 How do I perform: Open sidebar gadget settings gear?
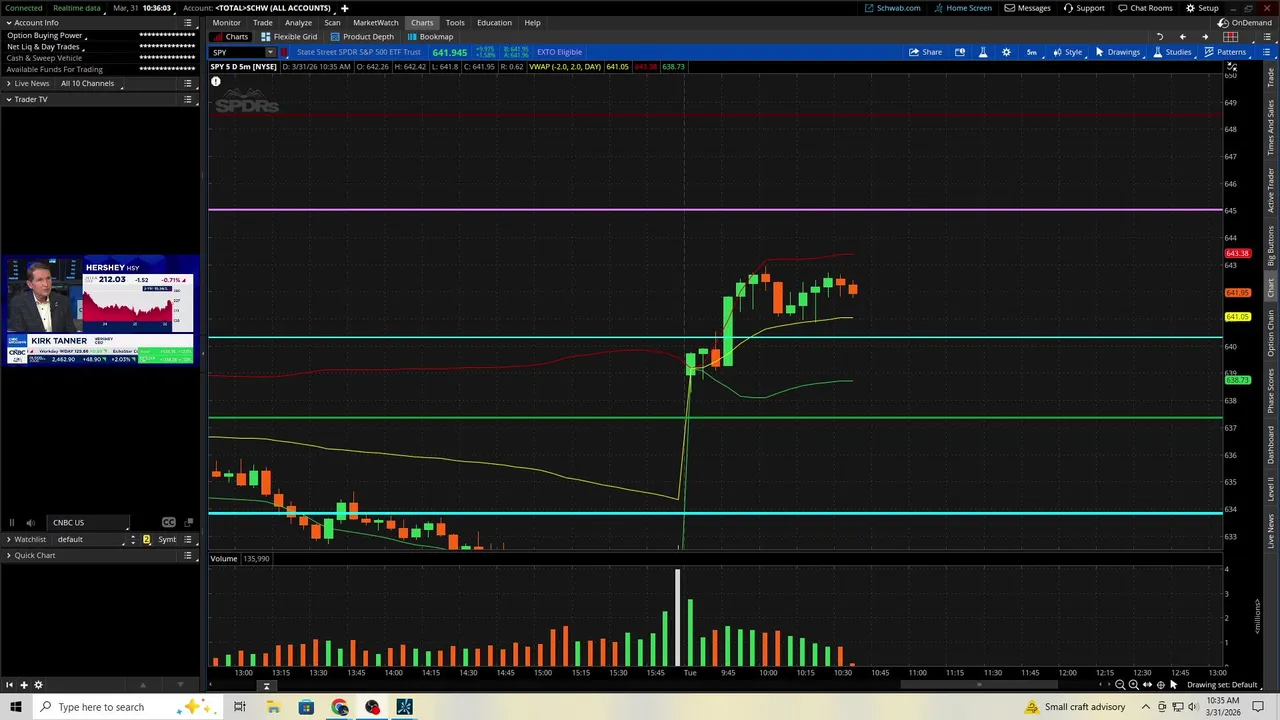[x=38, y=685]
